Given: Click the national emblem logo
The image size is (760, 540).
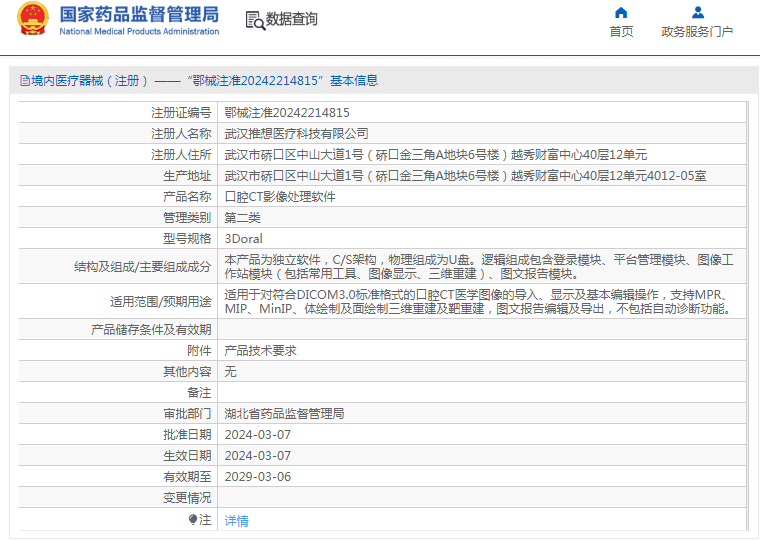Looking at the screenshot, I should [x=33, y=19].
